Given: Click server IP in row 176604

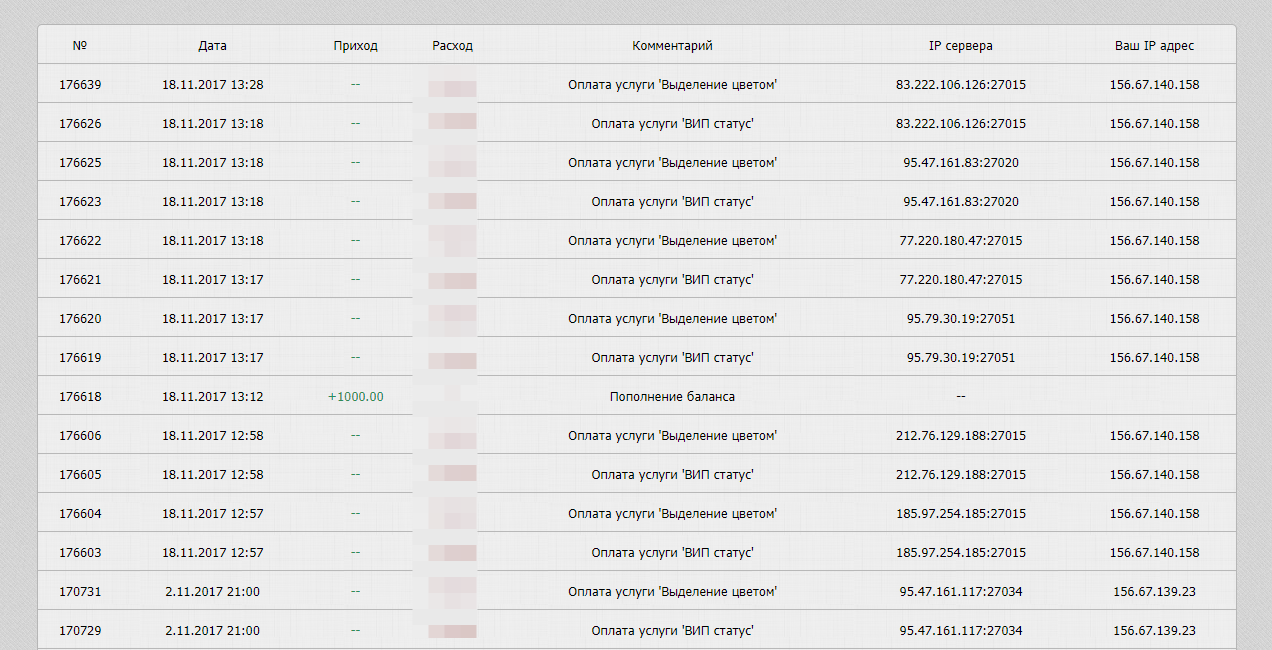Looking at the screenshot, I should 961,514.
